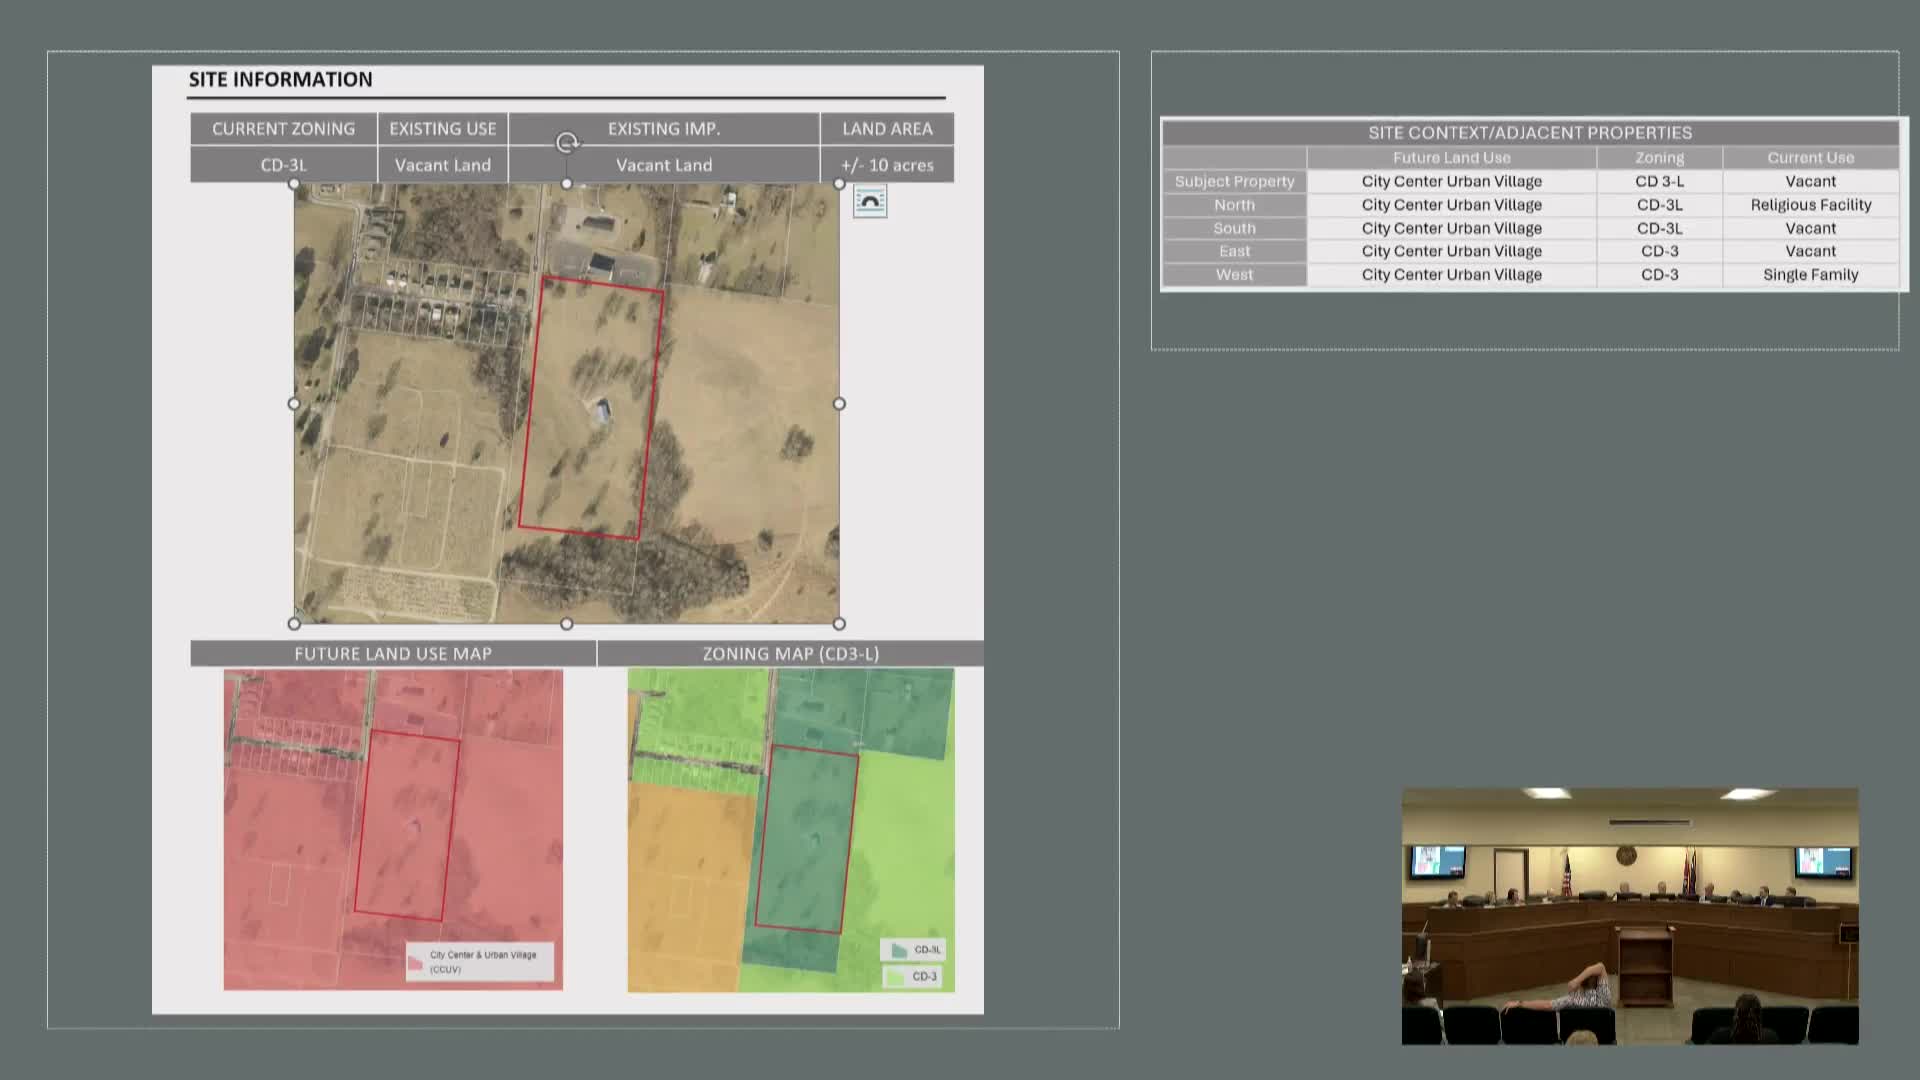The width and height of the screenshot is (1920, 1080).
Task: Click the Religious Facility cell
Action: (x=1811, y=205)
